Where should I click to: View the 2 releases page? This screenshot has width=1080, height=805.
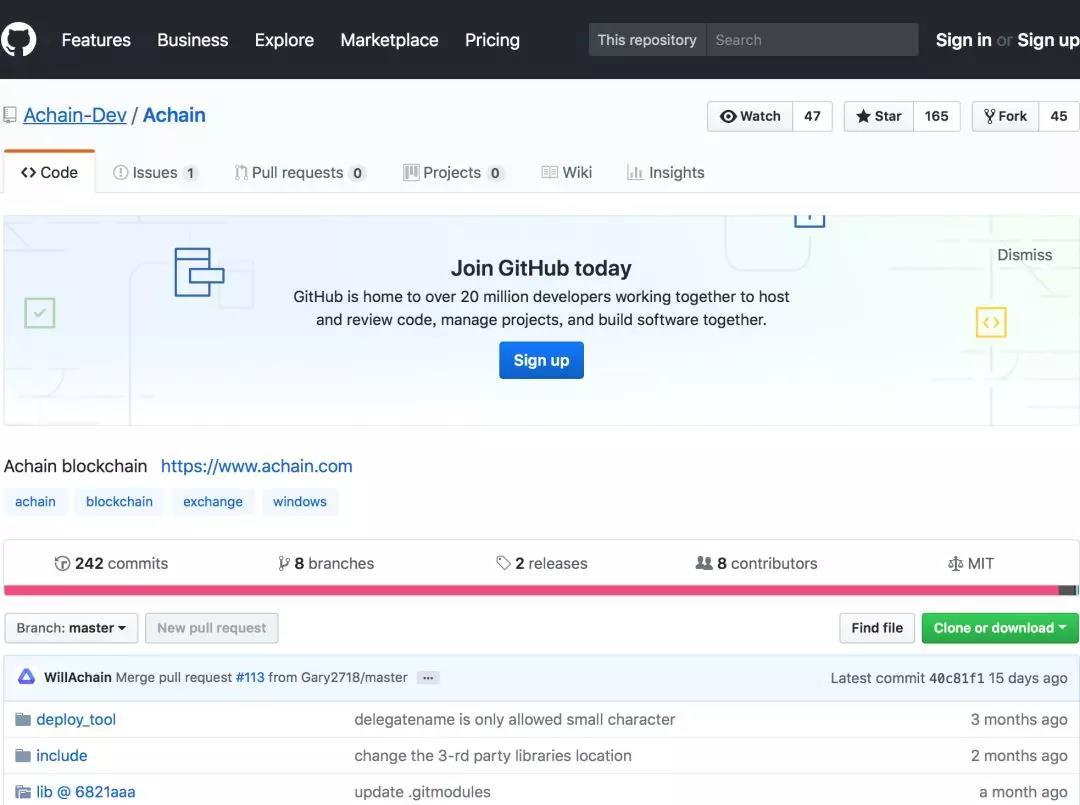(541, 563)
